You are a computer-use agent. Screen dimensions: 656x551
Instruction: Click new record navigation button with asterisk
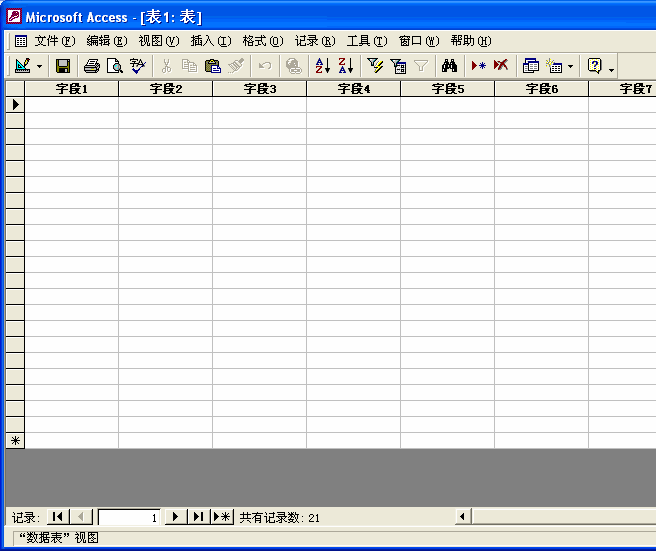[x=222, y=517]
